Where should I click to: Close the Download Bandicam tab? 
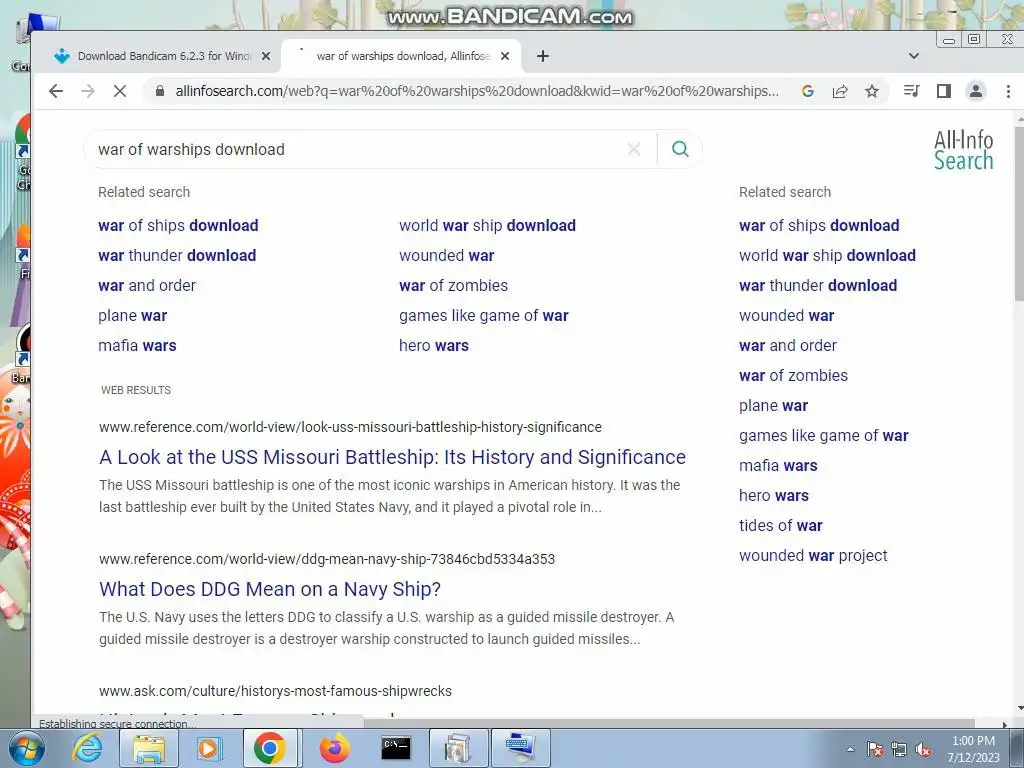tap(266, 56)
